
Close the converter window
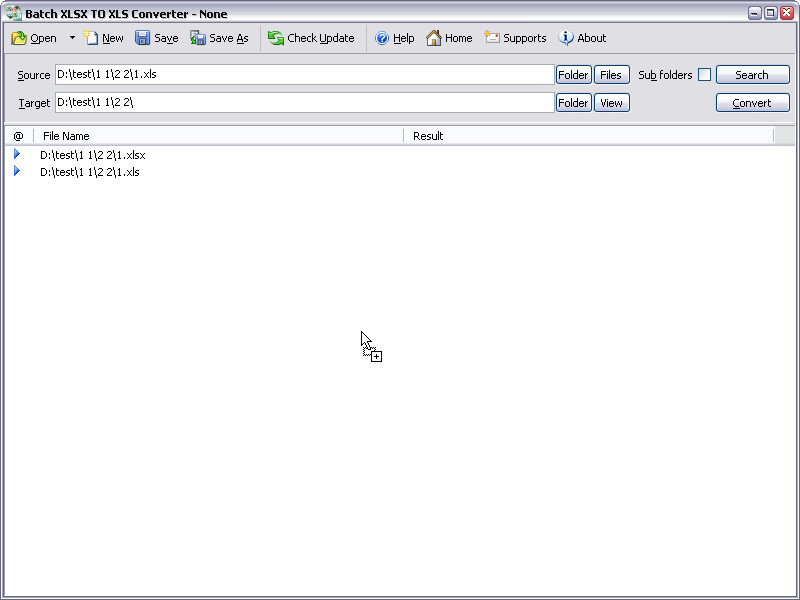[787, 13]
